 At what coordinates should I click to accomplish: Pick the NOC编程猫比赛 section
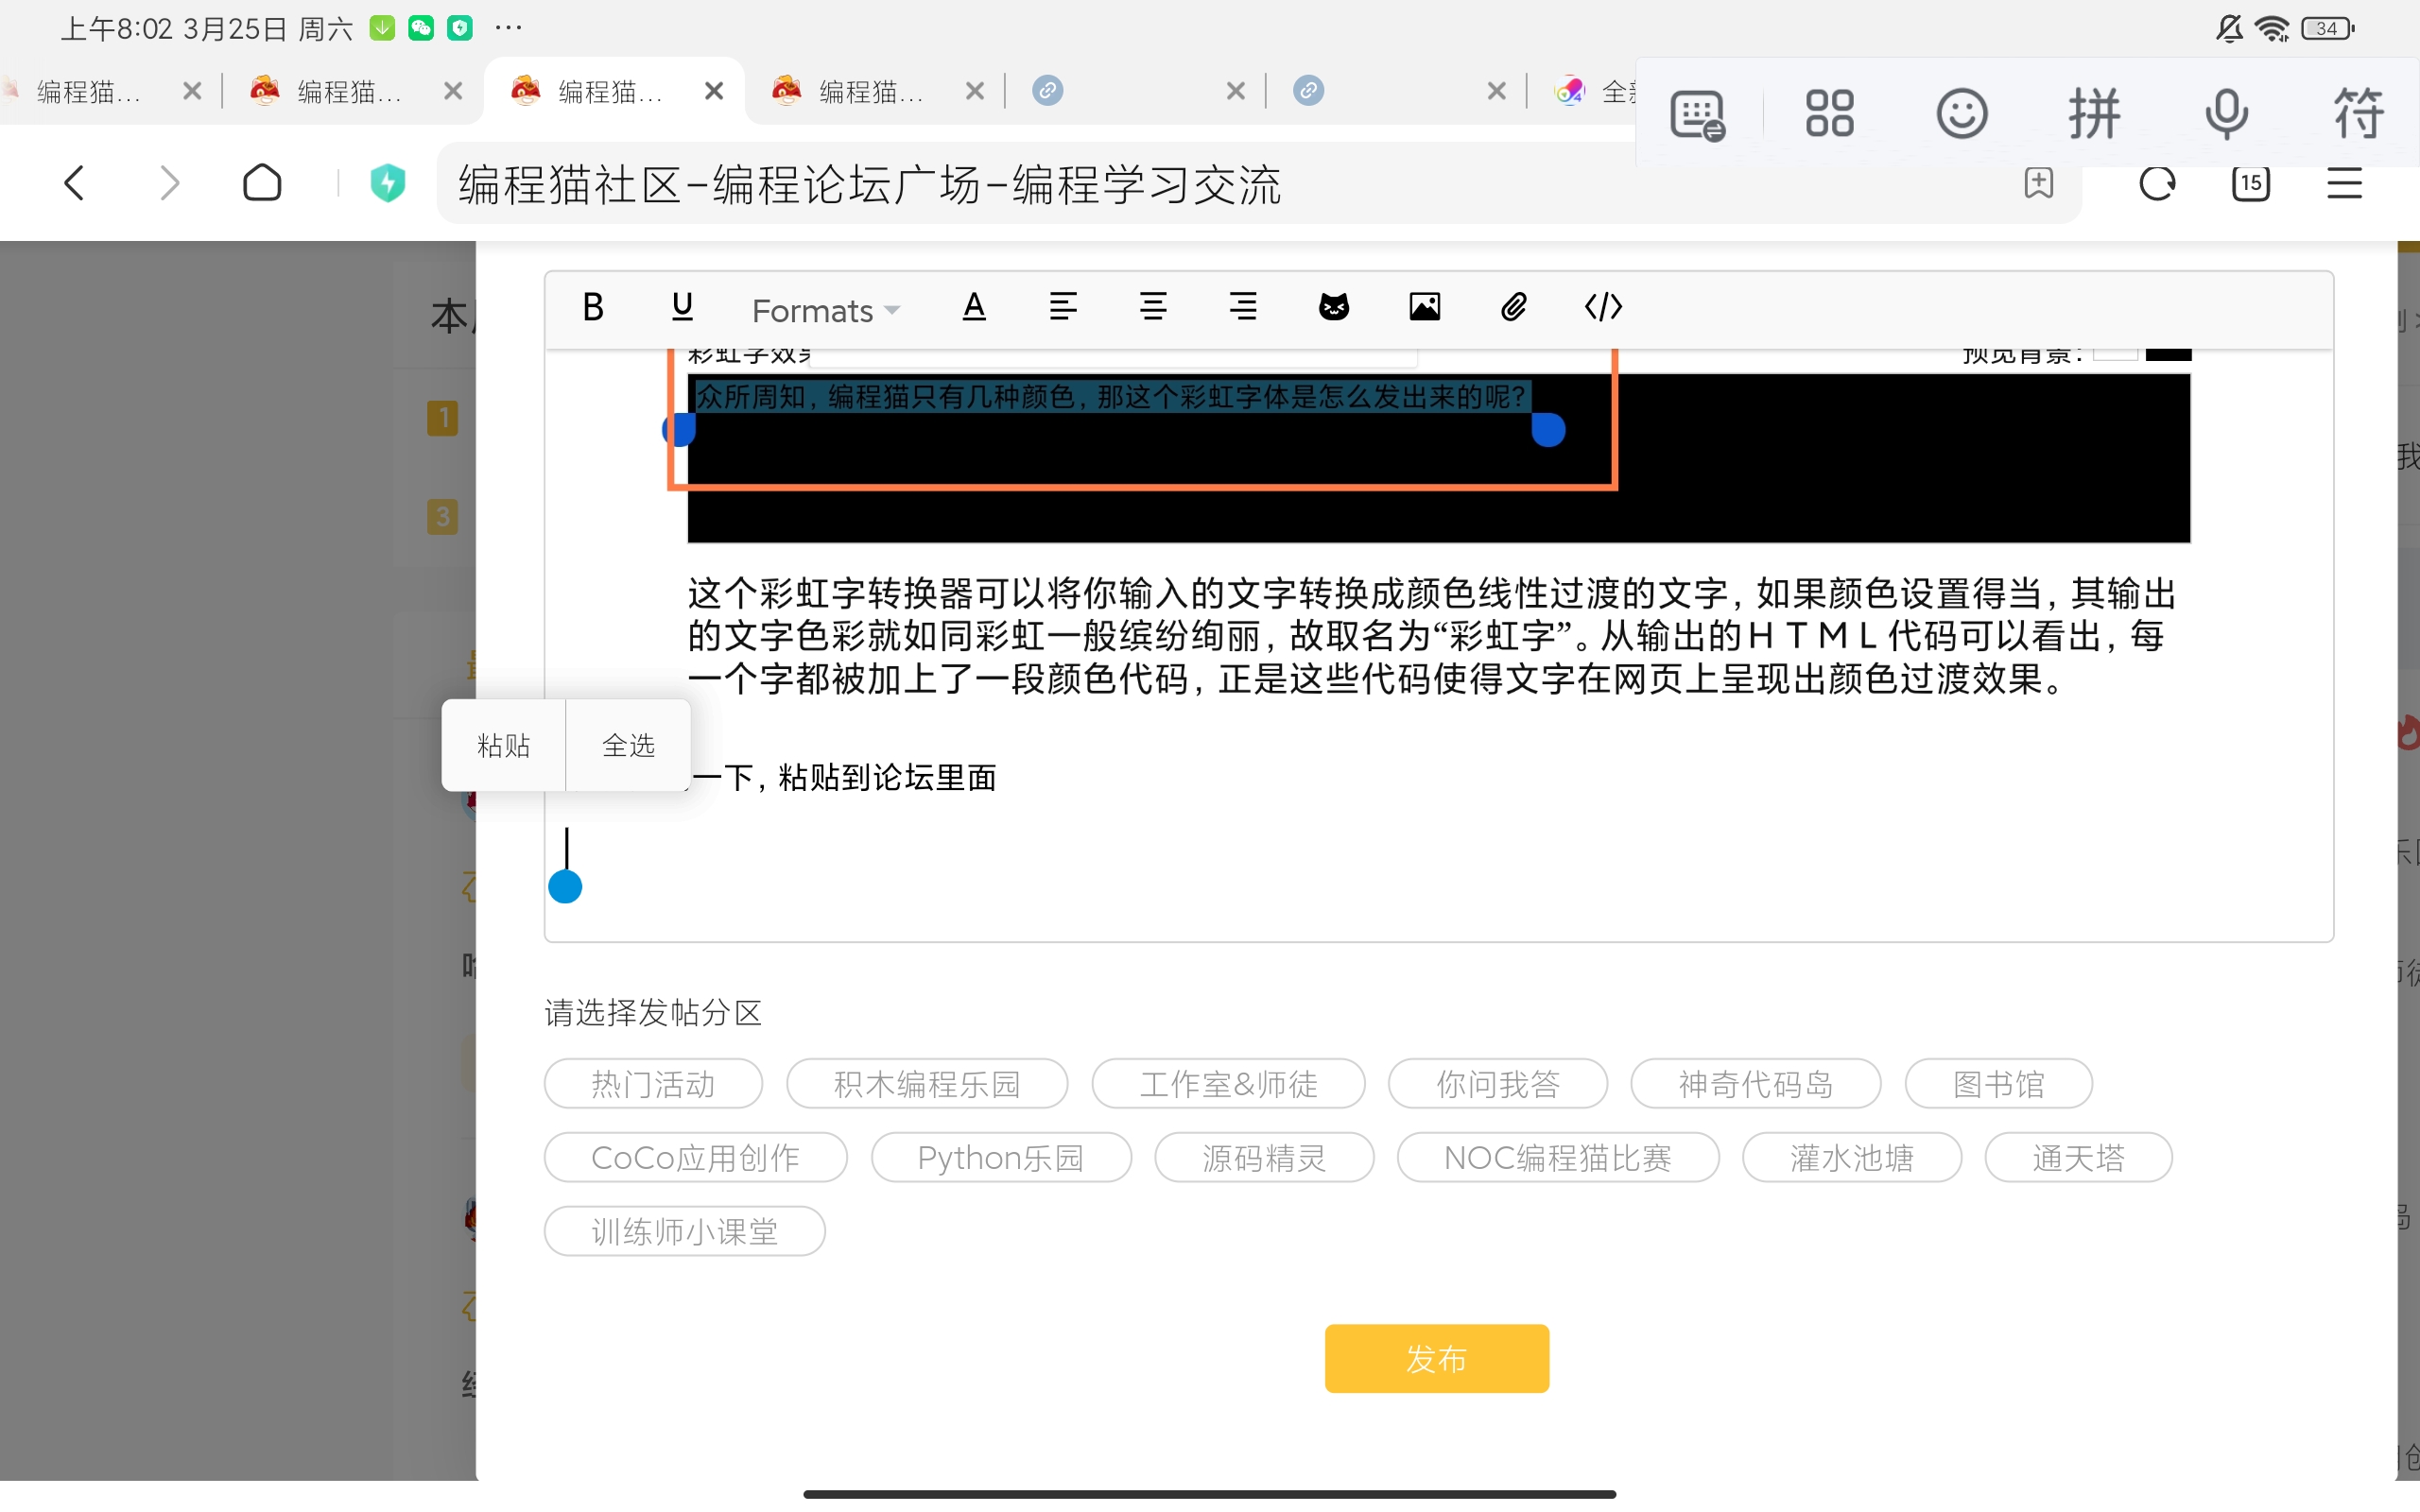click(x=1558, y=1158)
